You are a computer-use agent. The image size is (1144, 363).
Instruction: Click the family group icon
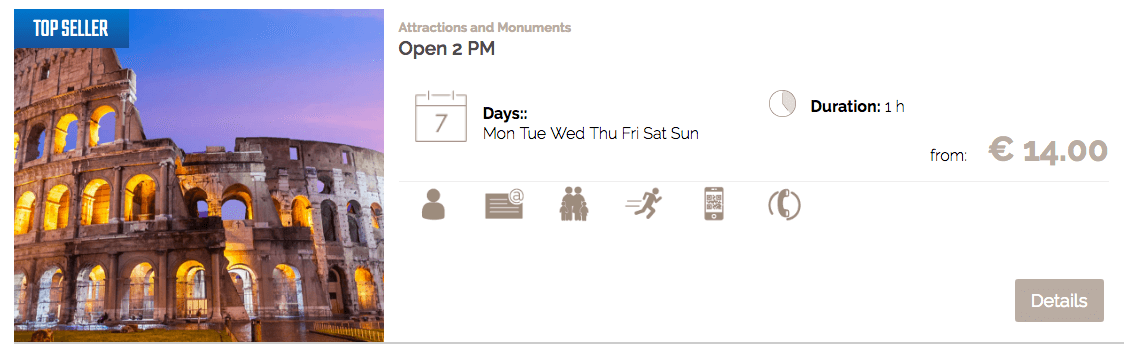coord(574,204)
